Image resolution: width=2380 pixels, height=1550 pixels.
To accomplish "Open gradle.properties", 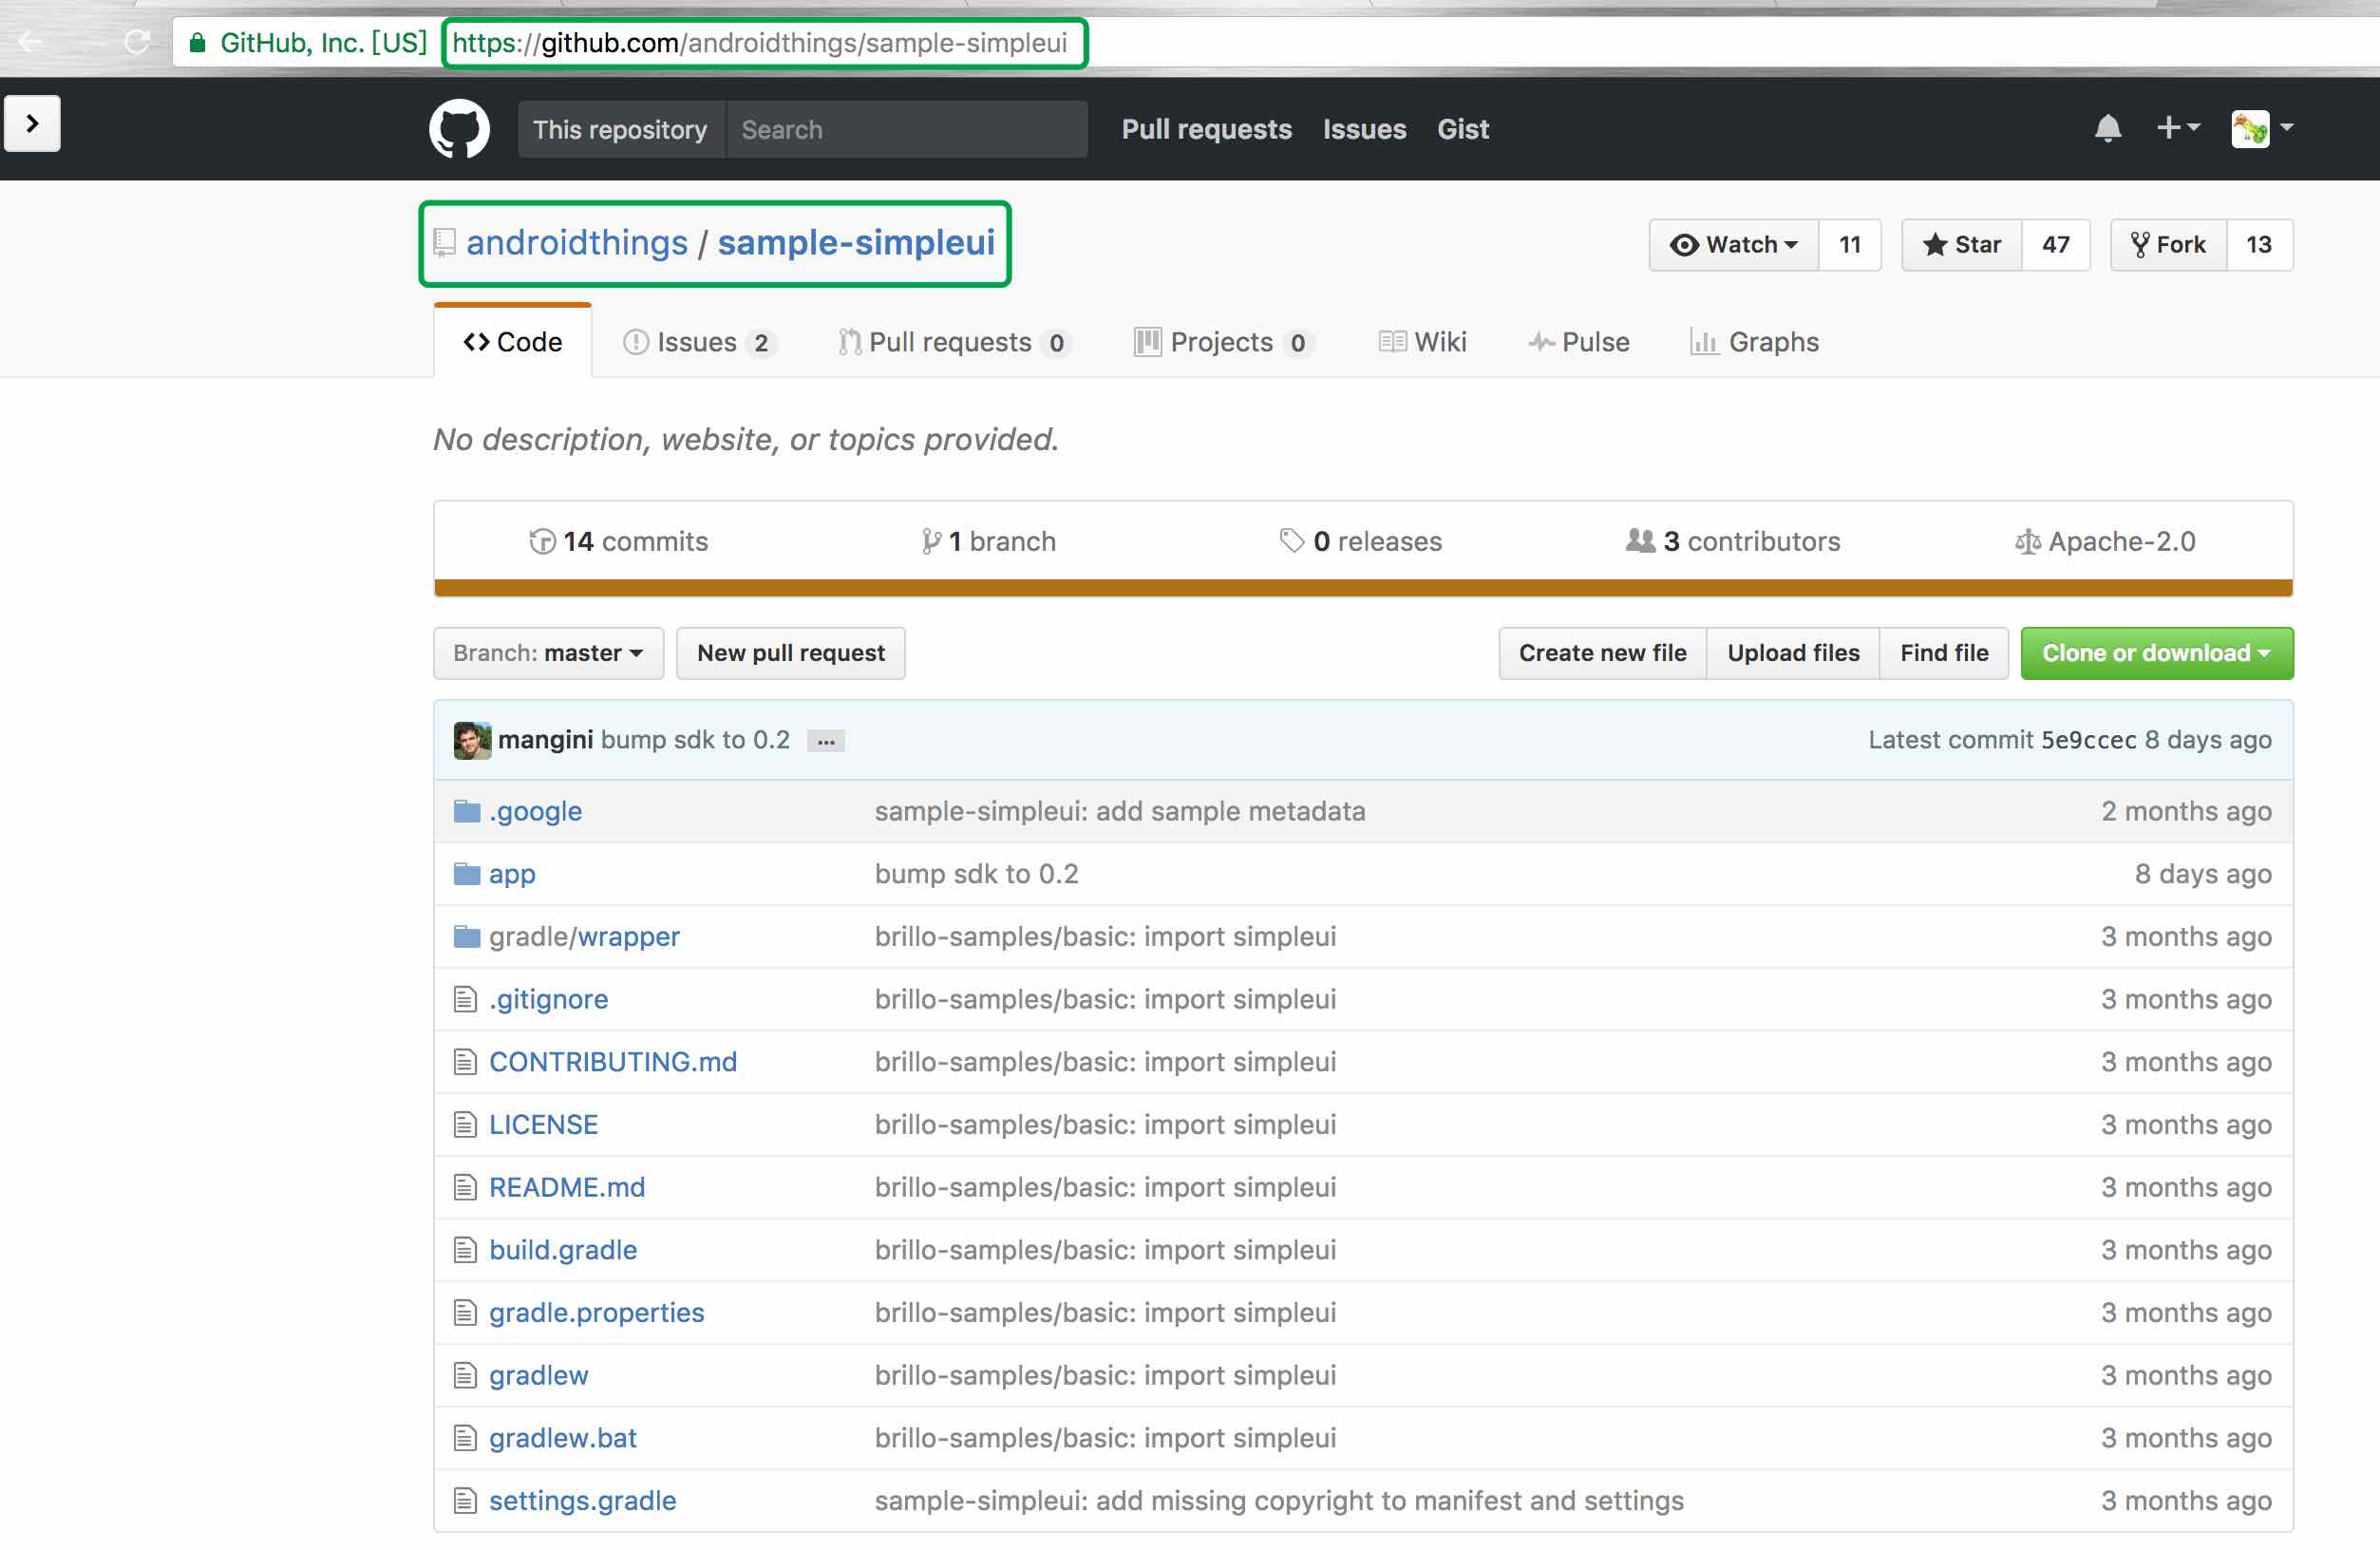I will coord(596,1312).
